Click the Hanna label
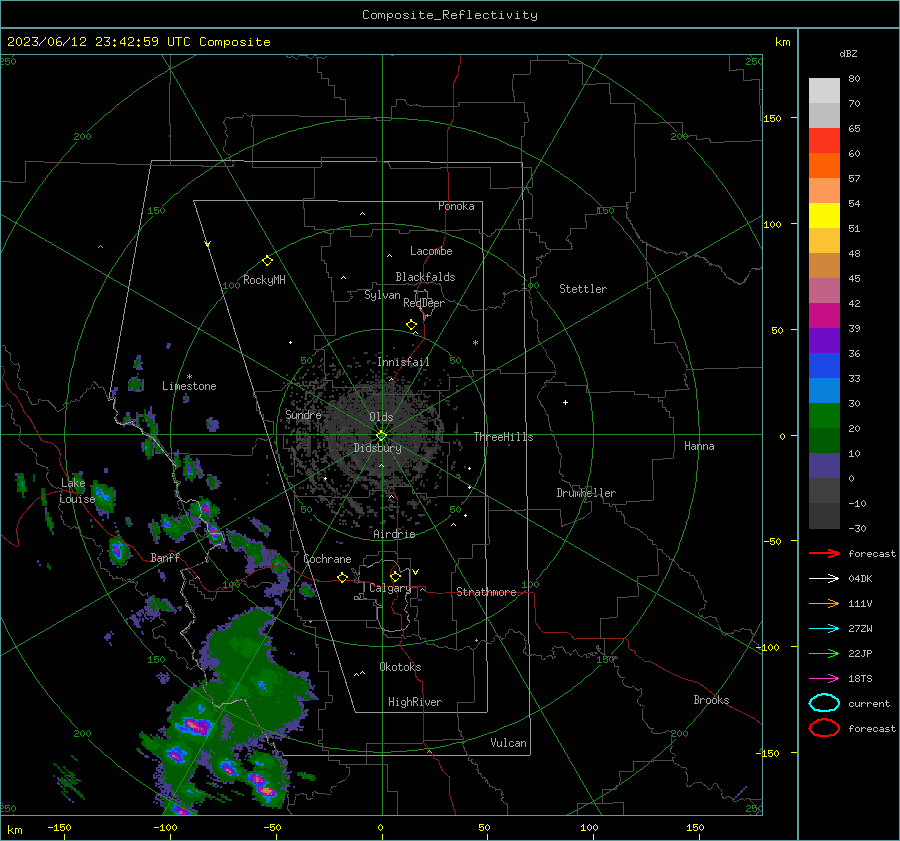900x841 pixels. point(699,446)
